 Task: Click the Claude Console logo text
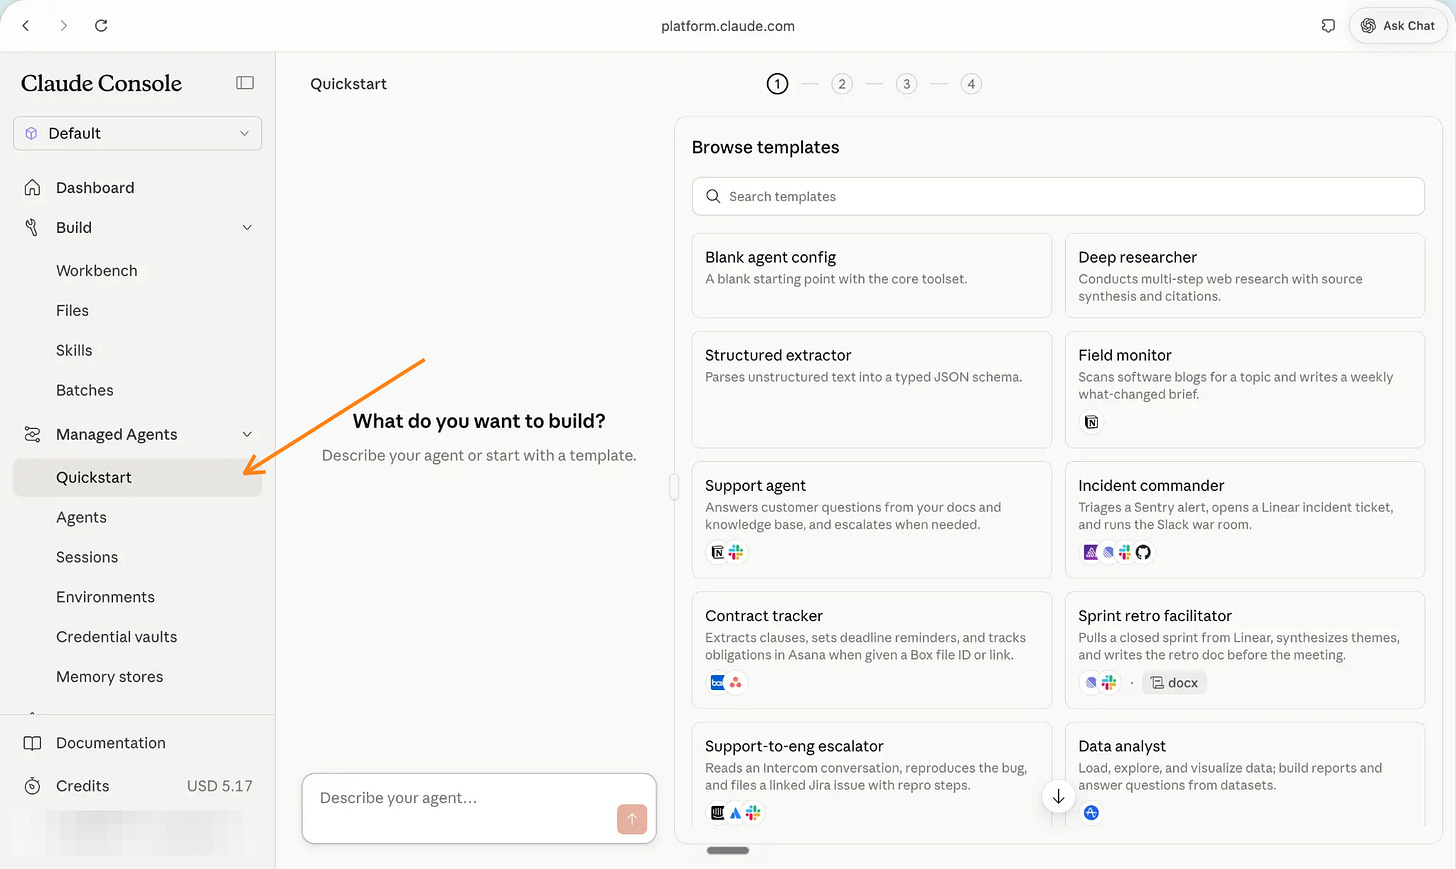pyautogui.click(x=101, y=84)
